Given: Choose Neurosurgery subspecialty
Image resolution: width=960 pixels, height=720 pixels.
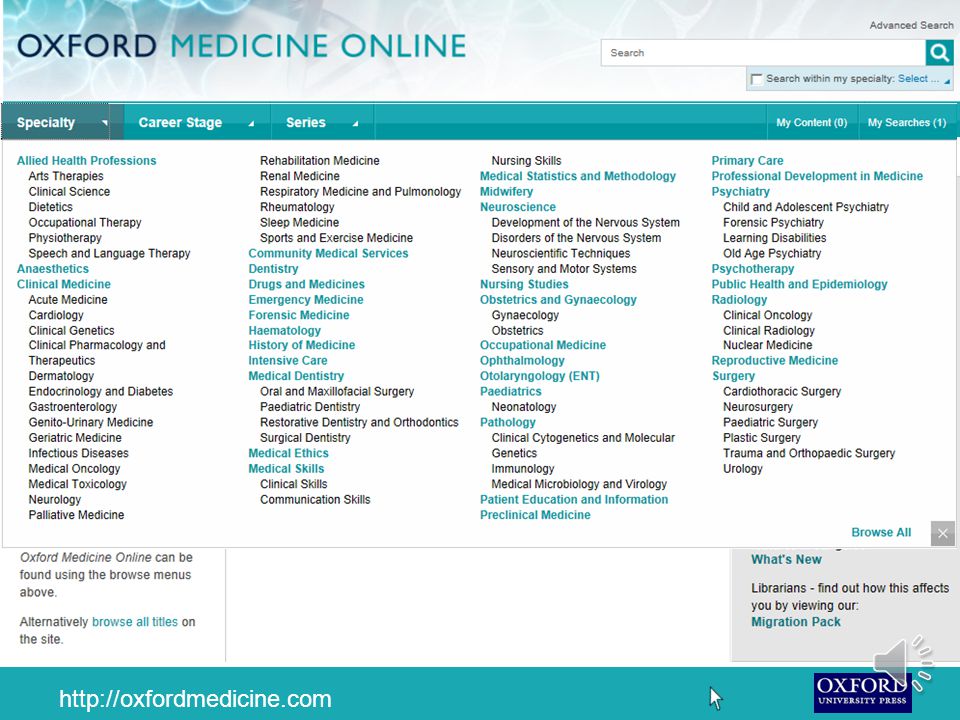Looking at the screenshot, I should 758,407.
